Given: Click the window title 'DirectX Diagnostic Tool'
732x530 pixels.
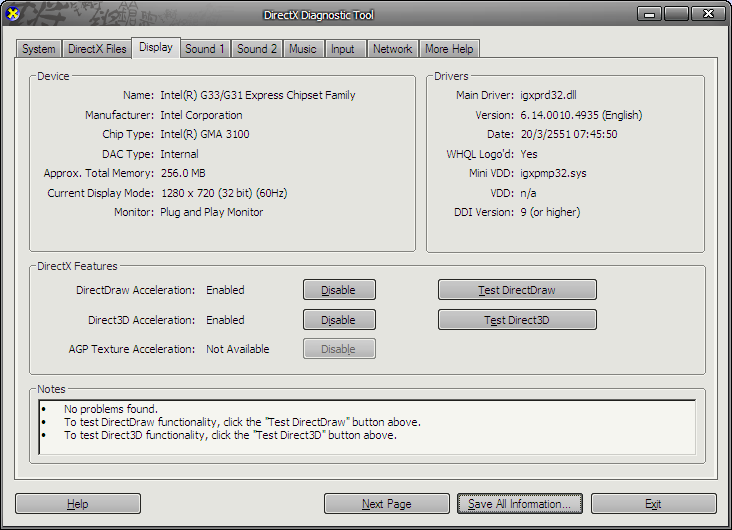Looking at the screenshot, I should [318, 15].
